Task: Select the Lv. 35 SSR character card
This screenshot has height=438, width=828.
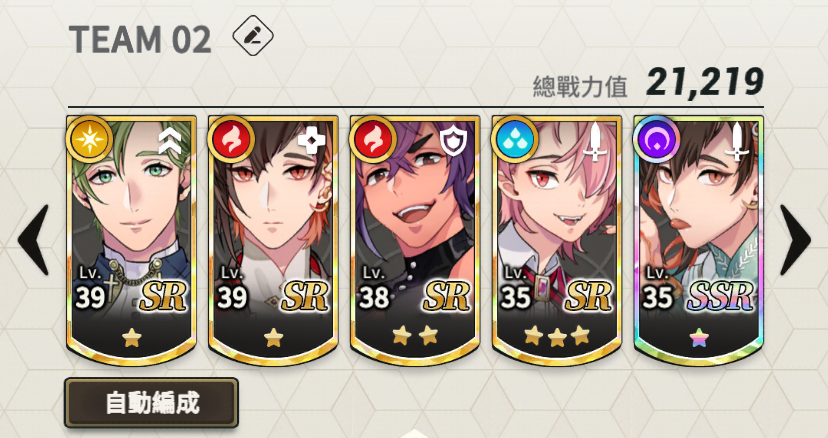Action: [699, 240]
